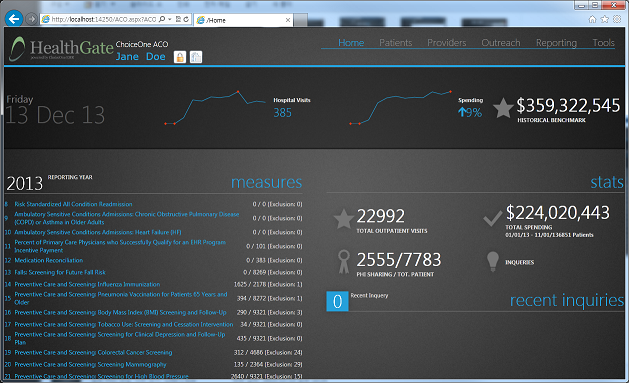Click the Risk Standardized All Condition Readmission link
Screen dimensions: 629x383
[x=73, y=204]
